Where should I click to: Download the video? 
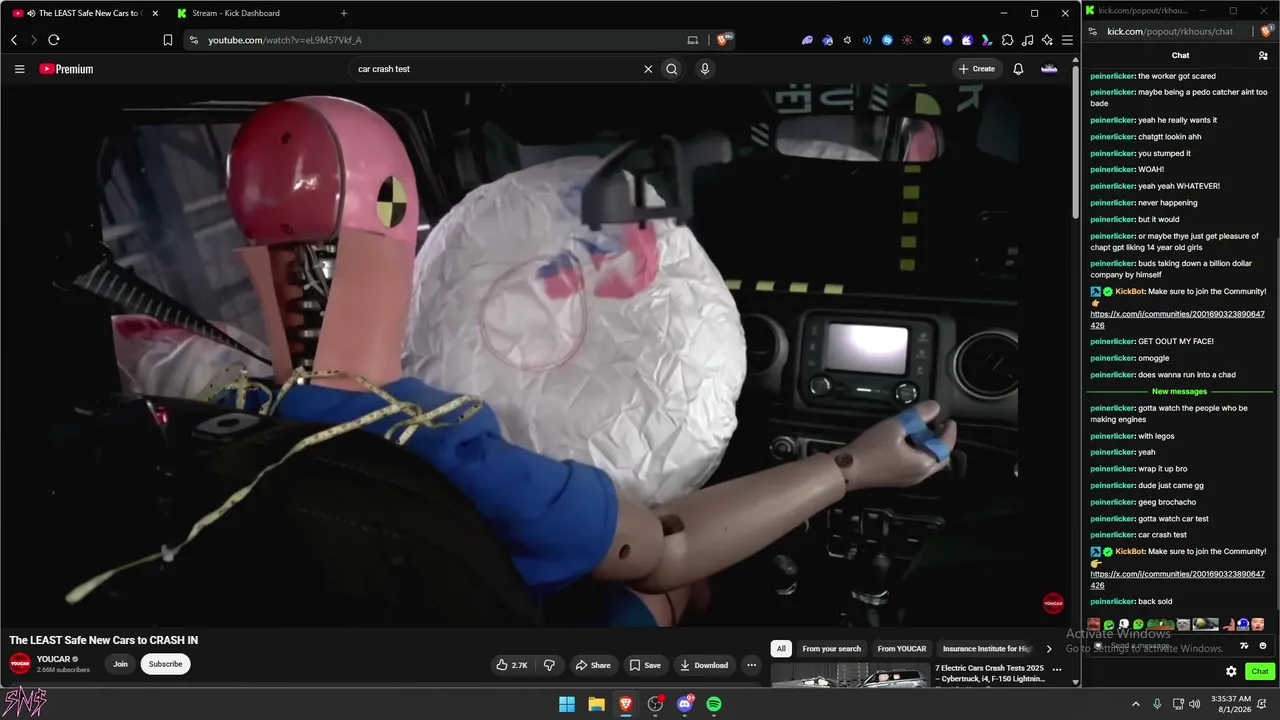coord(704,665)
